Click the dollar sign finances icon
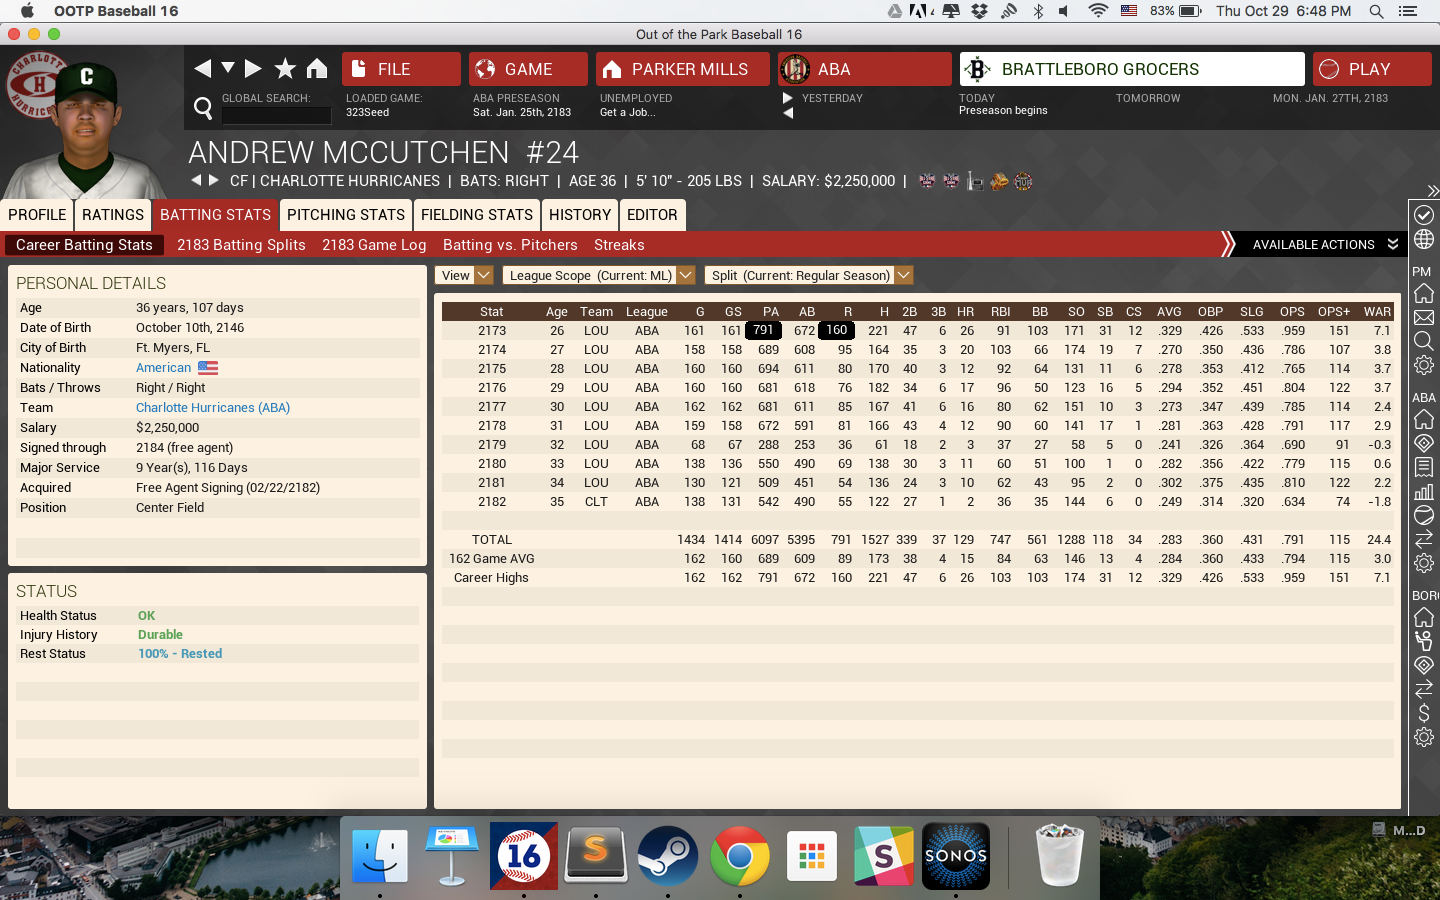 tap(1424, 714)
